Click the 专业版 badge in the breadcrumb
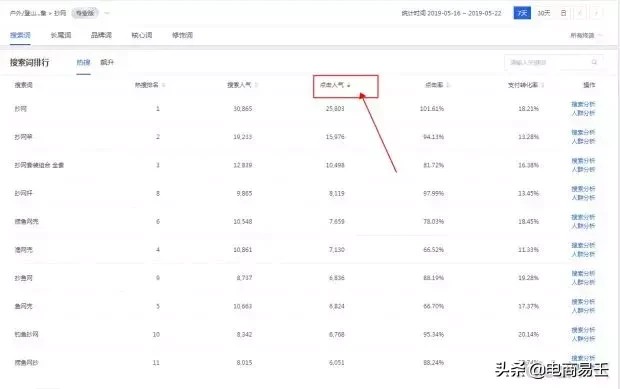Image resolution: width=620 pixels, height=389 pixels. pyautogui.click(x=85, y=13)
